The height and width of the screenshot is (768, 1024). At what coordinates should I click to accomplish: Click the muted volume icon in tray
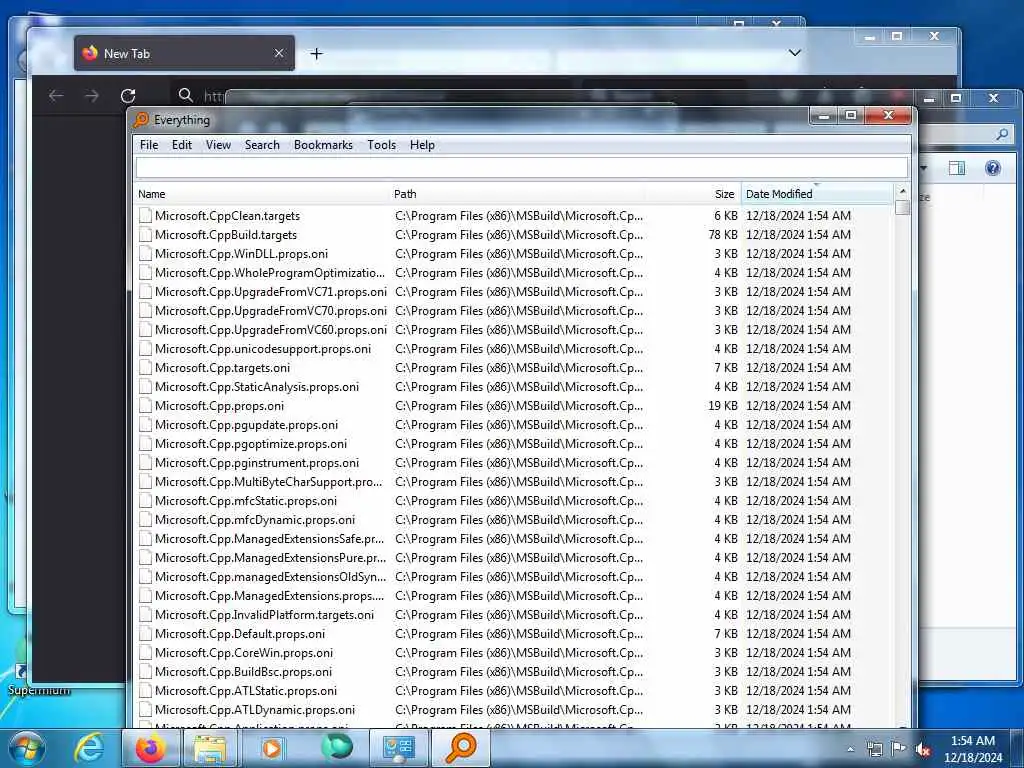[x=923, y=749]
